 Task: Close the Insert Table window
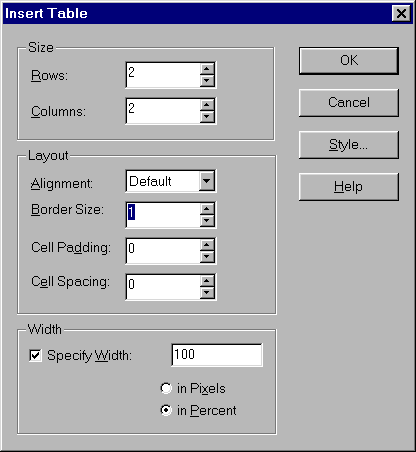pyautogui.click(x=401, y=14)
